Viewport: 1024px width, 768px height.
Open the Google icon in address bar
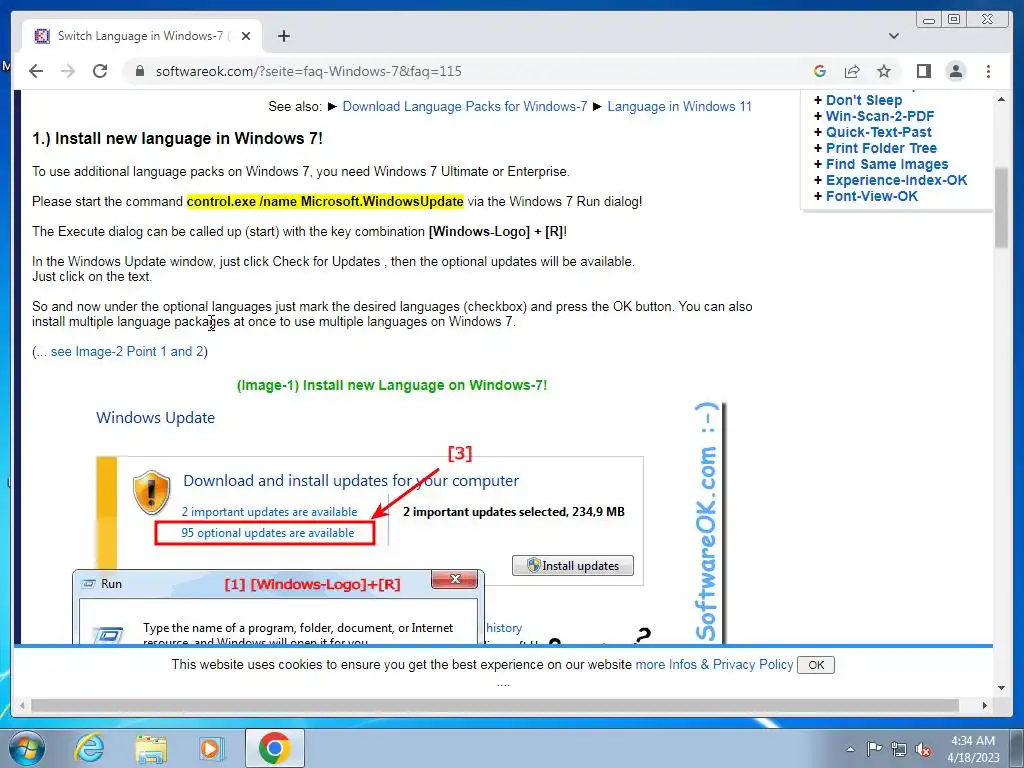tap(820, 71)
